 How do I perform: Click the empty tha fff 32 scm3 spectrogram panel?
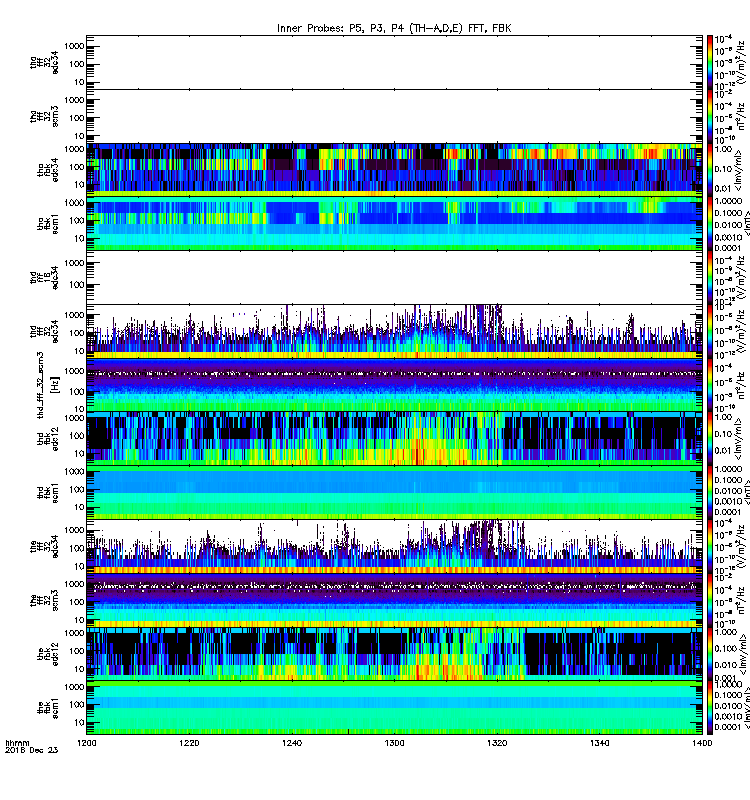(x=394, y=116)
